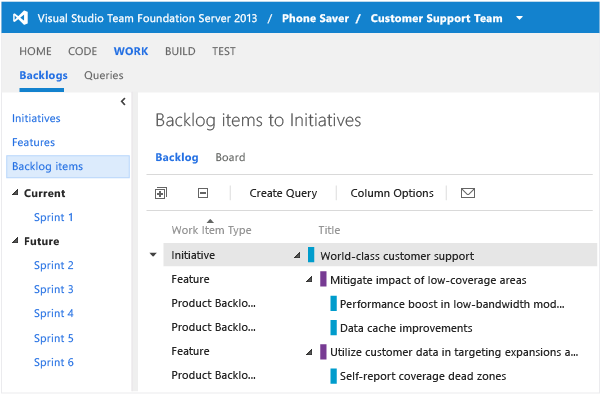Open Sprint 4 under Future

[x=54, y=313]
